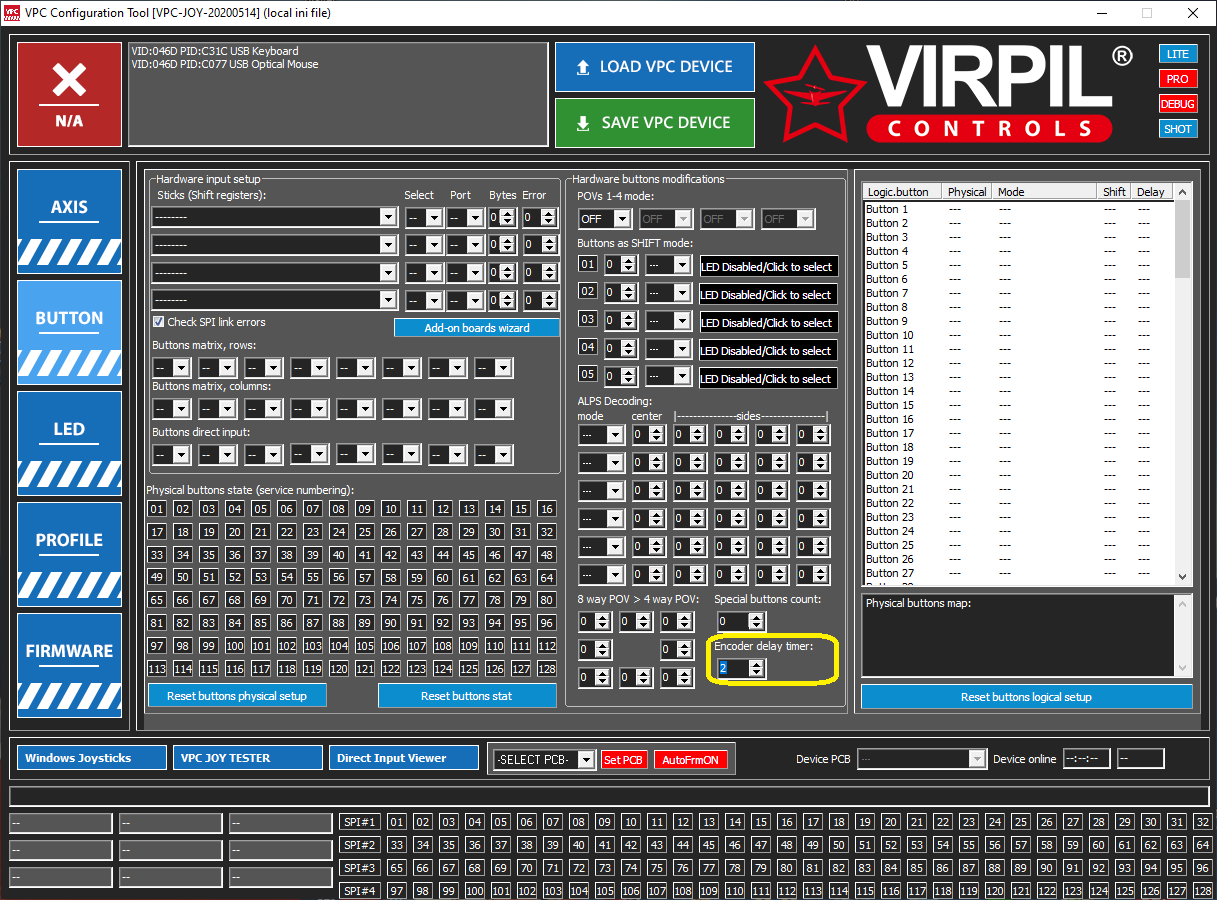Image resolution: width=1217 pixels, height=900 pixels.
Task: Click Shift column header
Action: click(1115, 192)
